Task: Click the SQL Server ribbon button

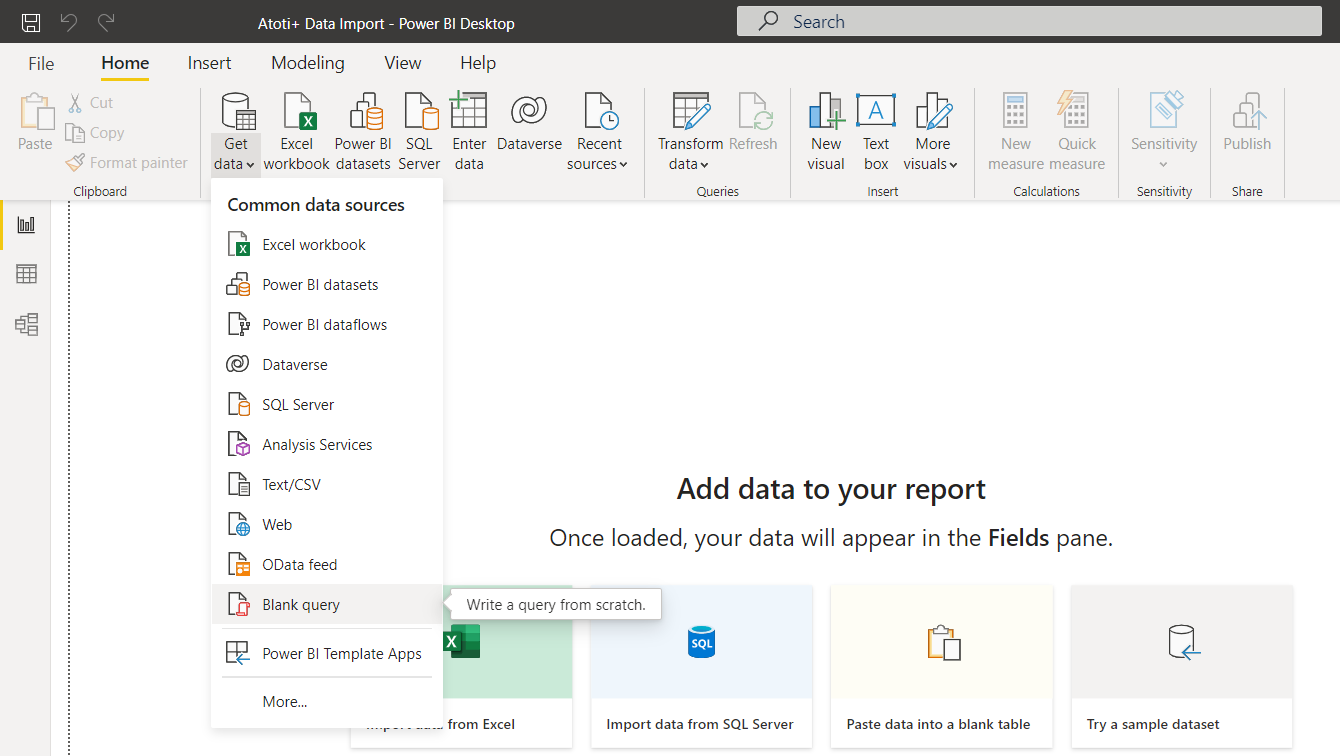Action: (419, 132)
